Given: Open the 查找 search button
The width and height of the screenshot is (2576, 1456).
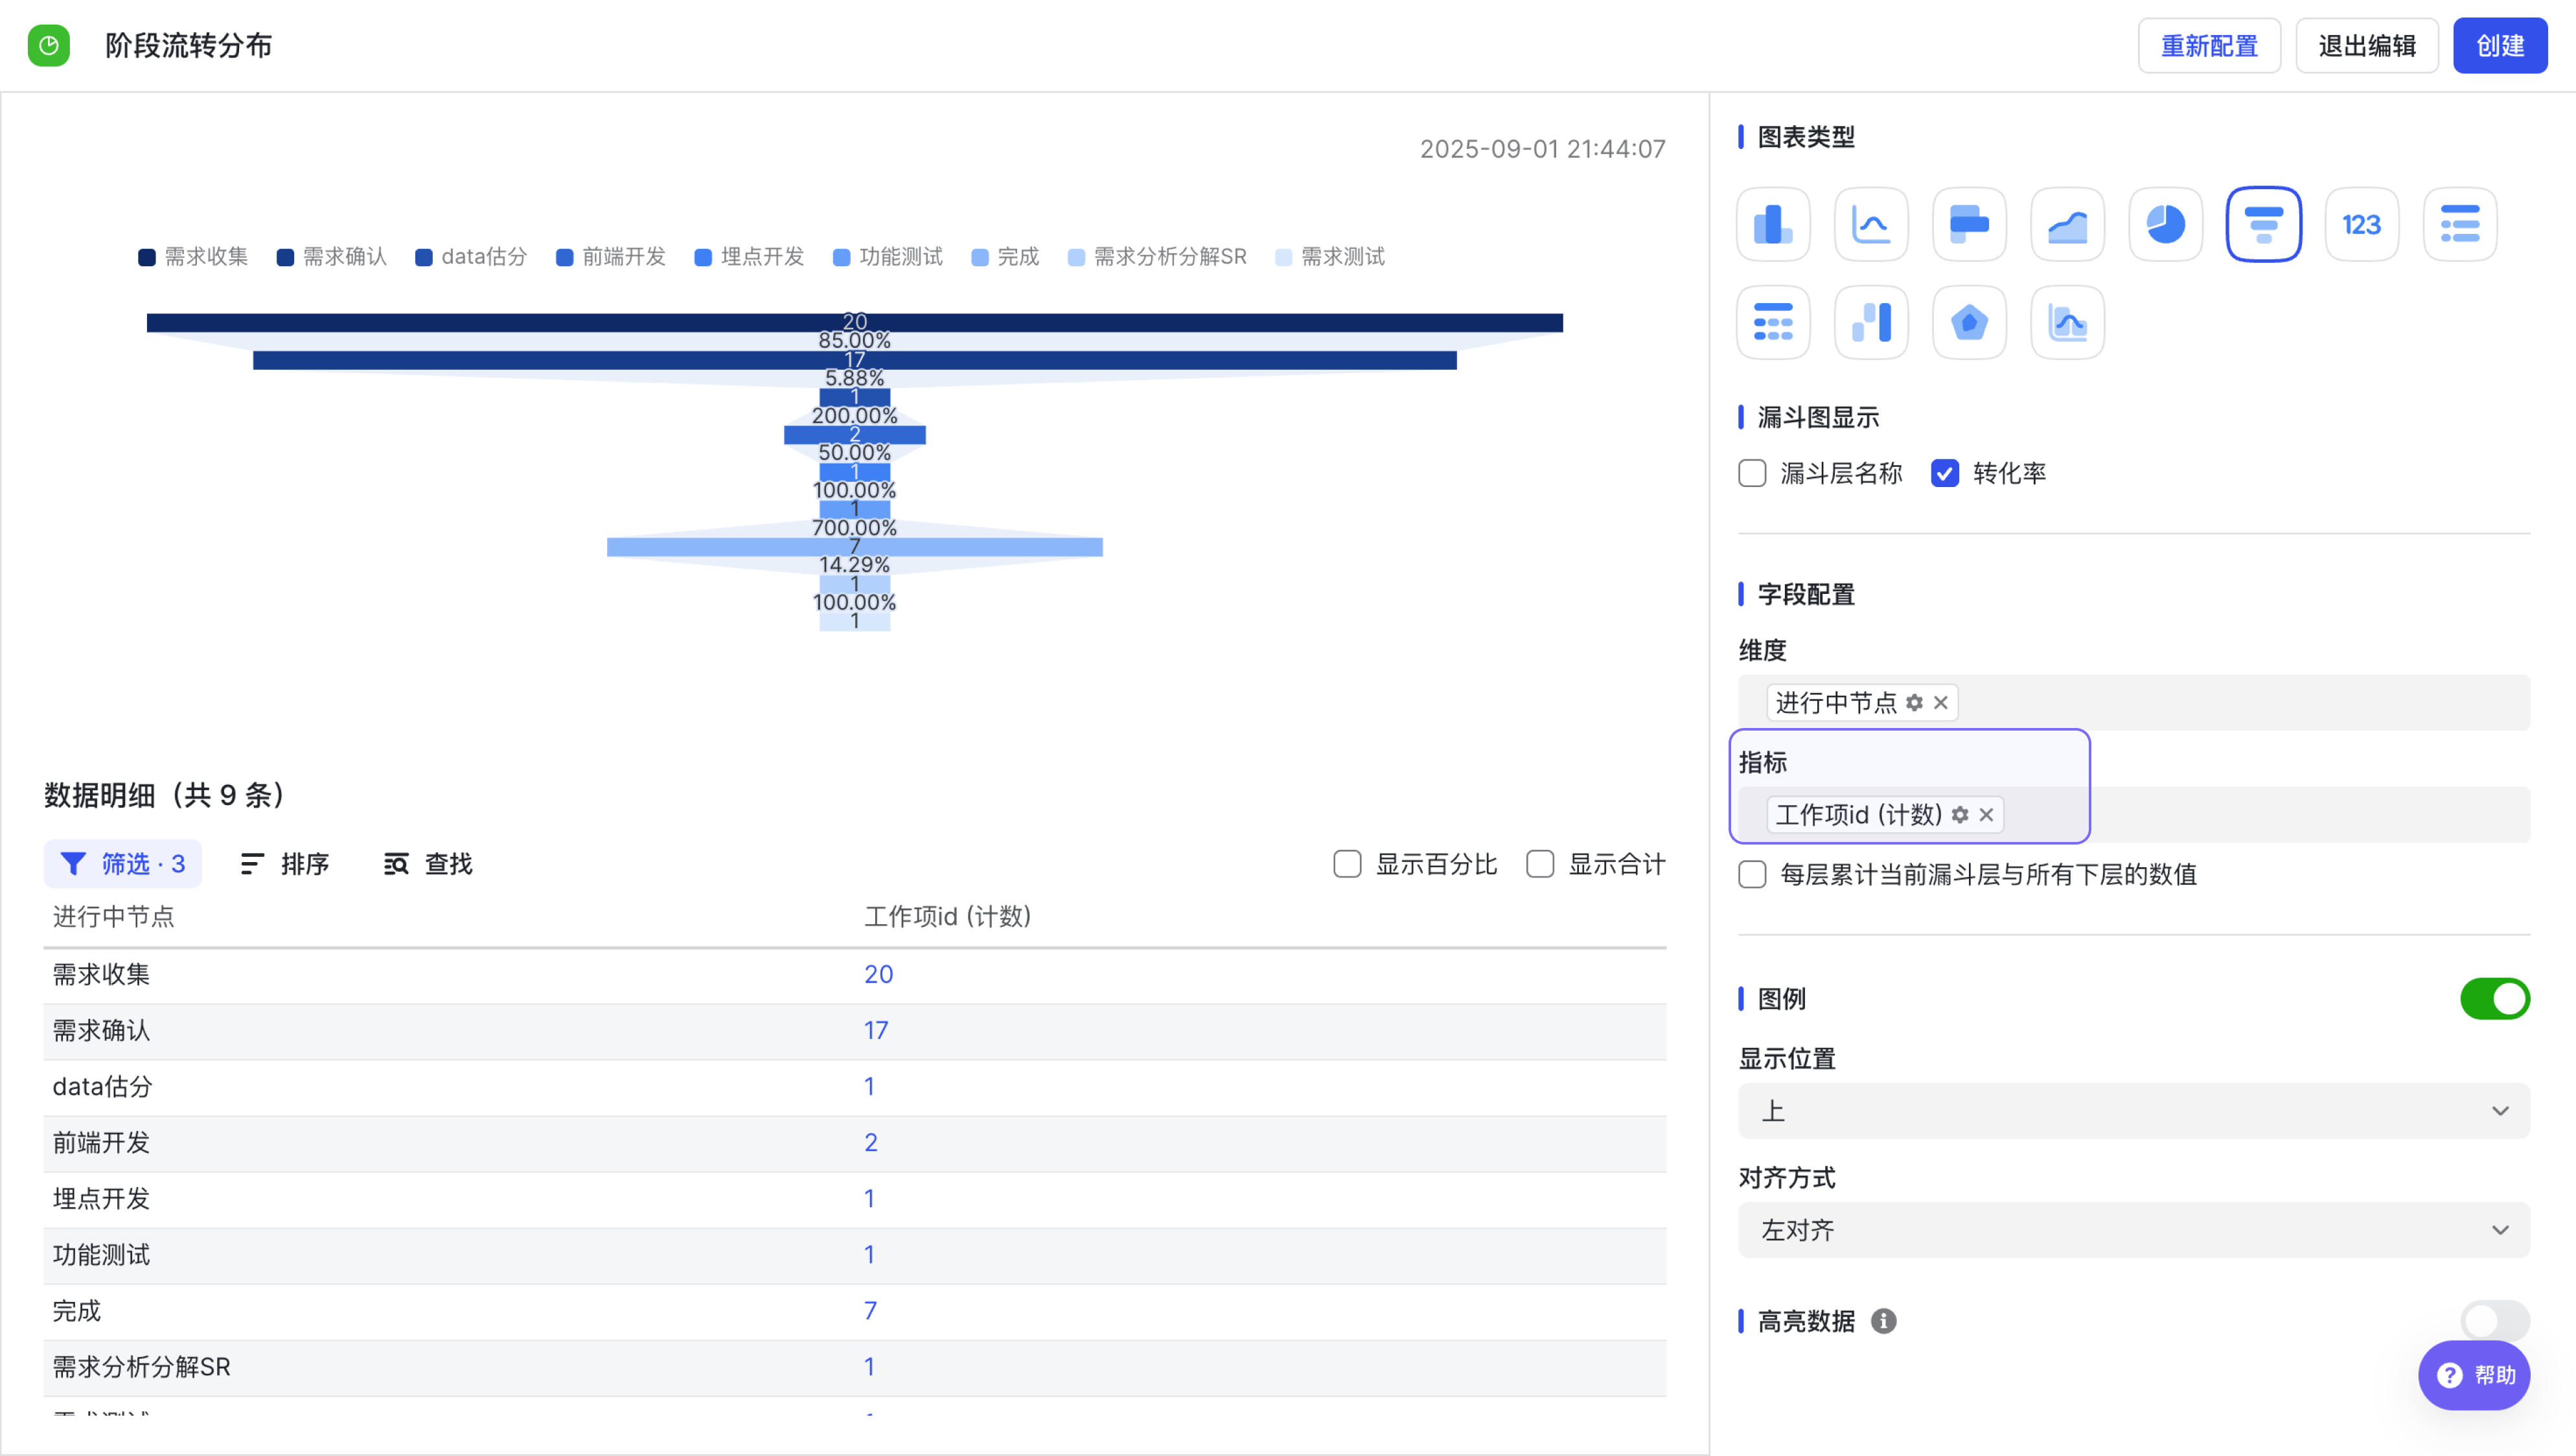Looking at the screenshot, I should 428,864.
